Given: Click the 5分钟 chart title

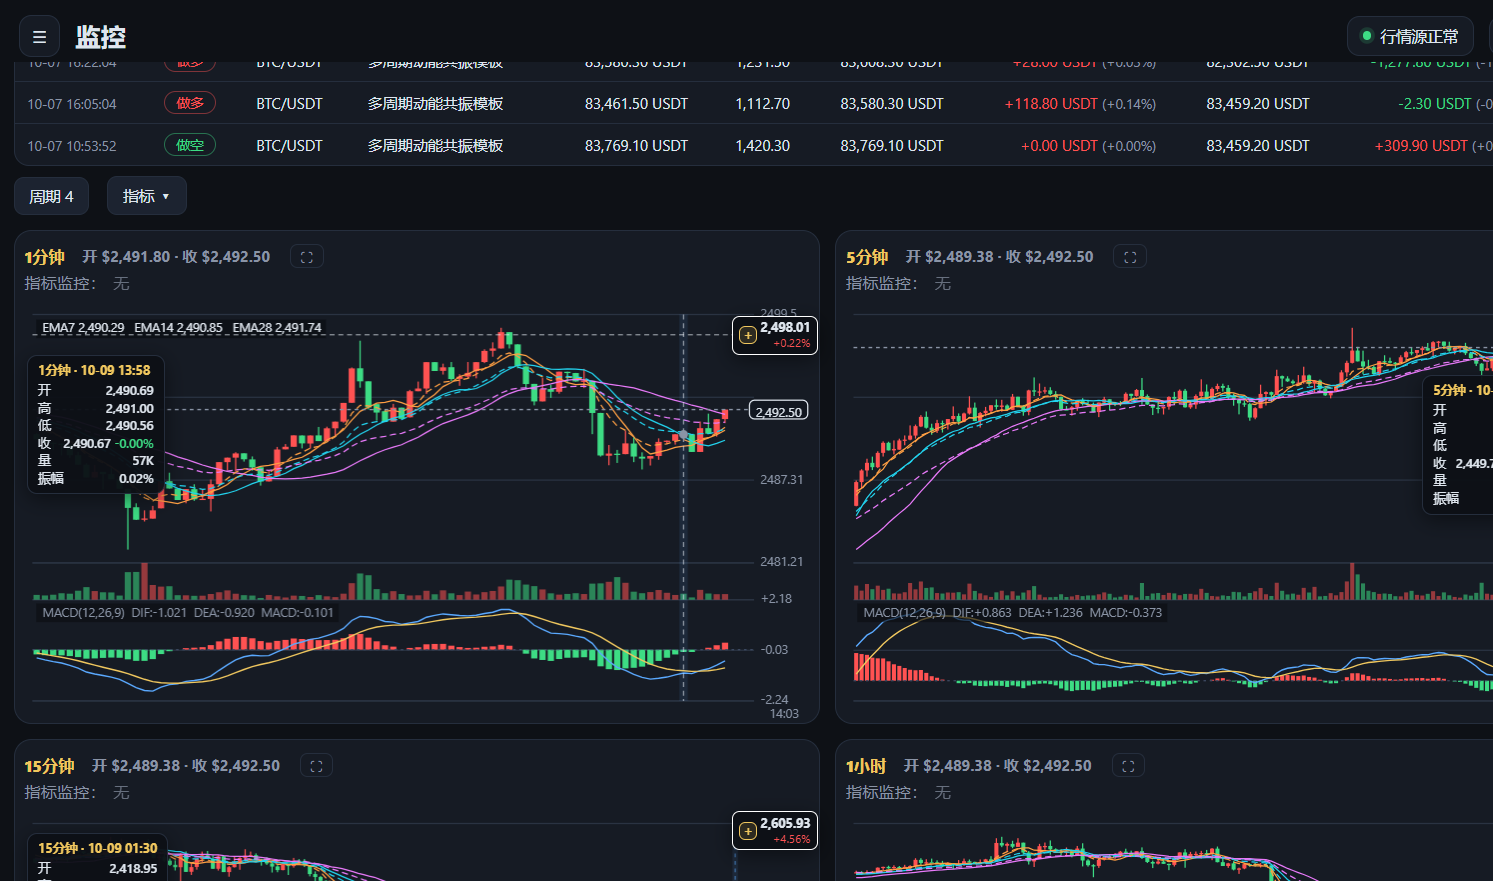Looking at the screenshot, I should 867,257.
